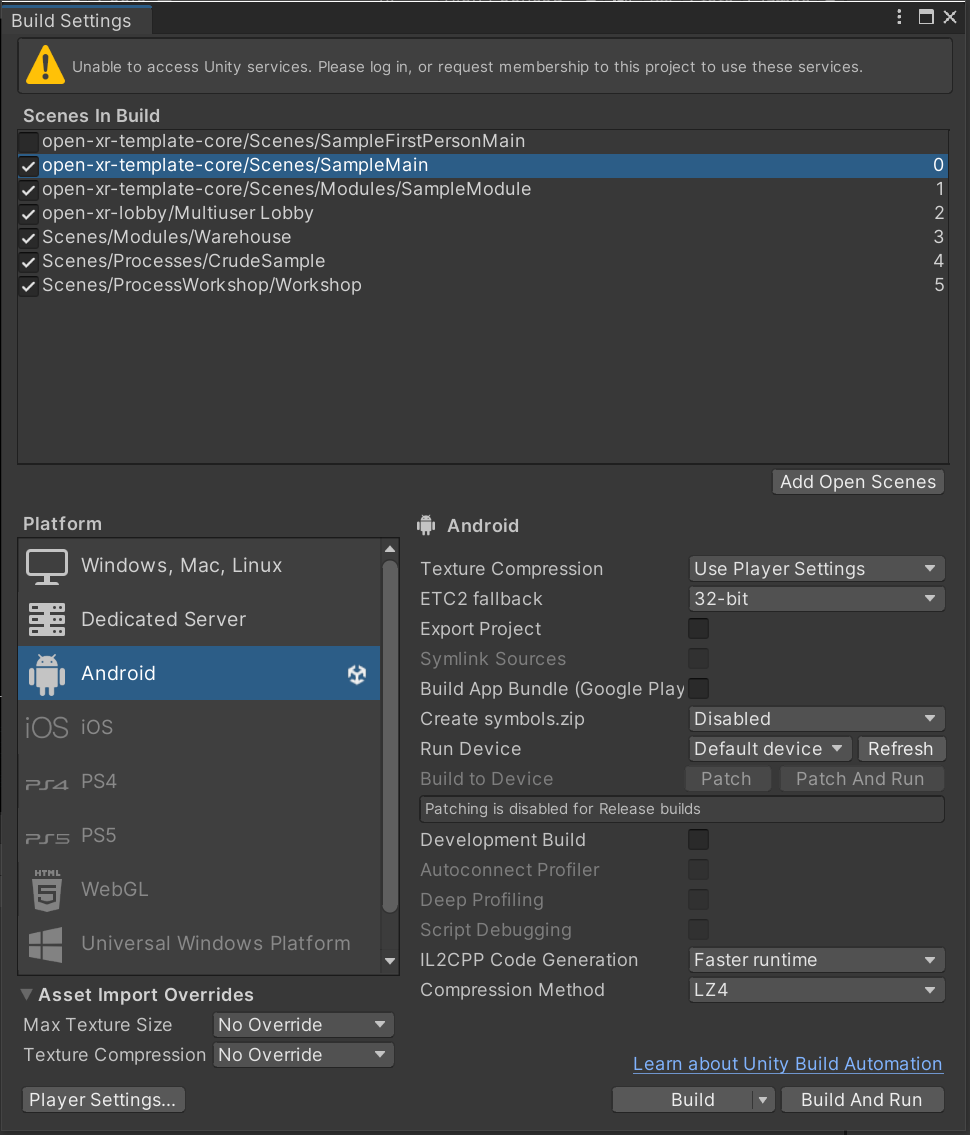This screenshot has width=970, height=1135.
Task: Open the Build Settings kebab menu
Action: 899,17
